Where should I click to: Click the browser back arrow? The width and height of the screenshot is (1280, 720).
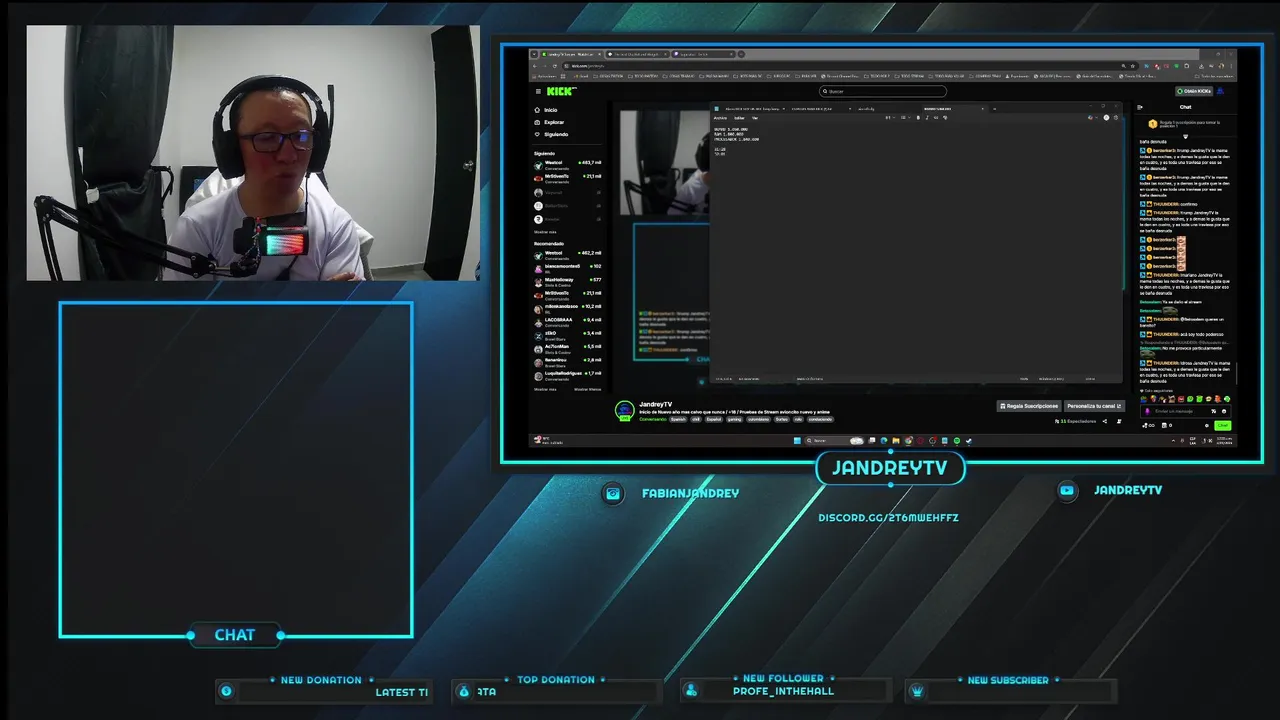tap(534, 66)
